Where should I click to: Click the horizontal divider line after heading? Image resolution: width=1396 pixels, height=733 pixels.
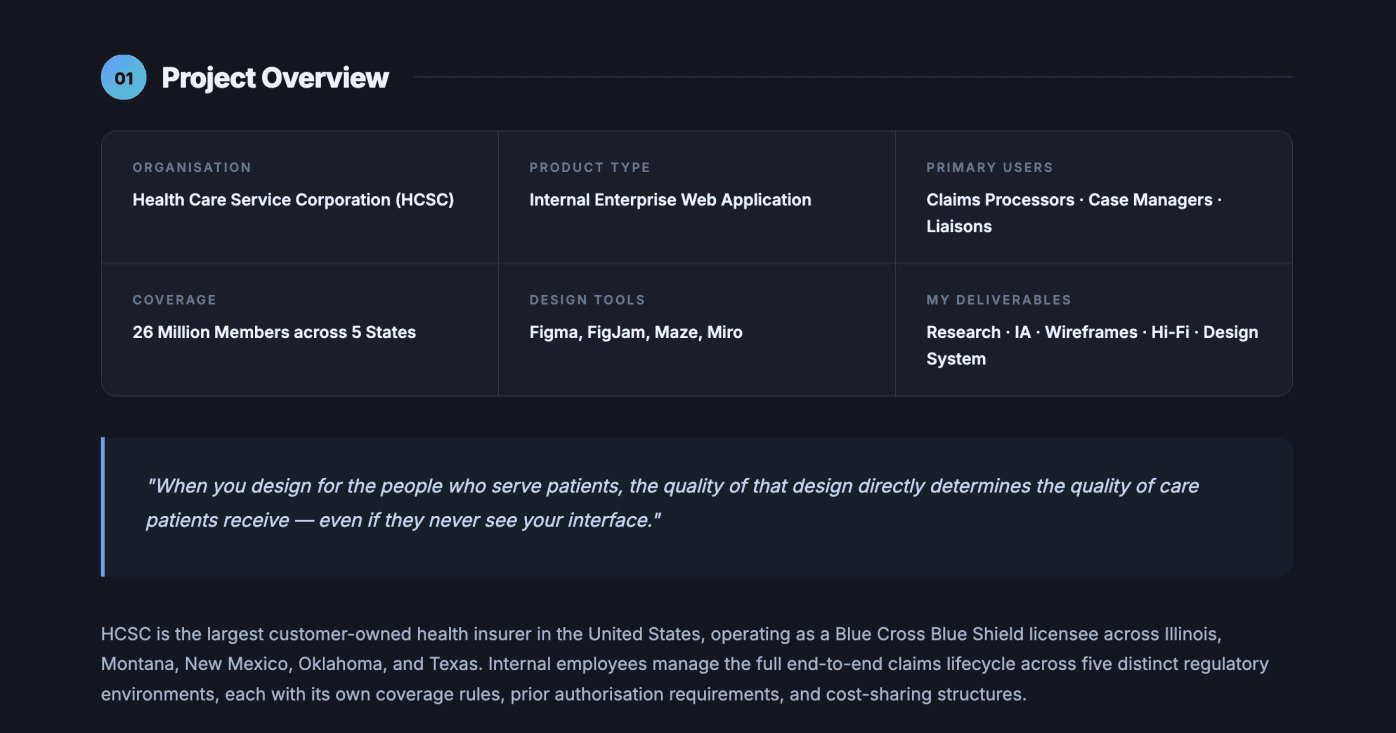853,77
